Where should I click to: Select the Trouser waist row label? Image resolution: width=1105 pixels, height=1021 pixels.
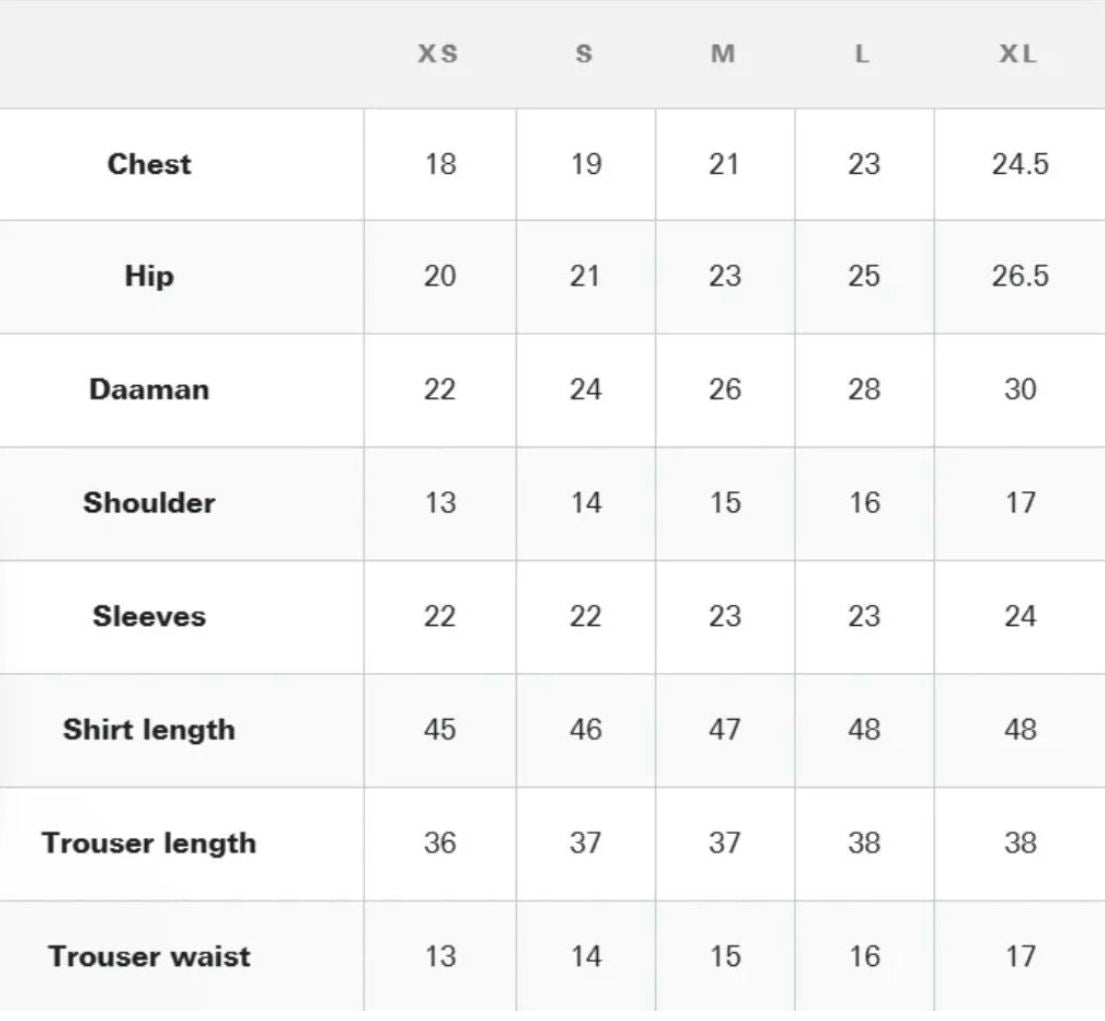(x=149, y=956)
